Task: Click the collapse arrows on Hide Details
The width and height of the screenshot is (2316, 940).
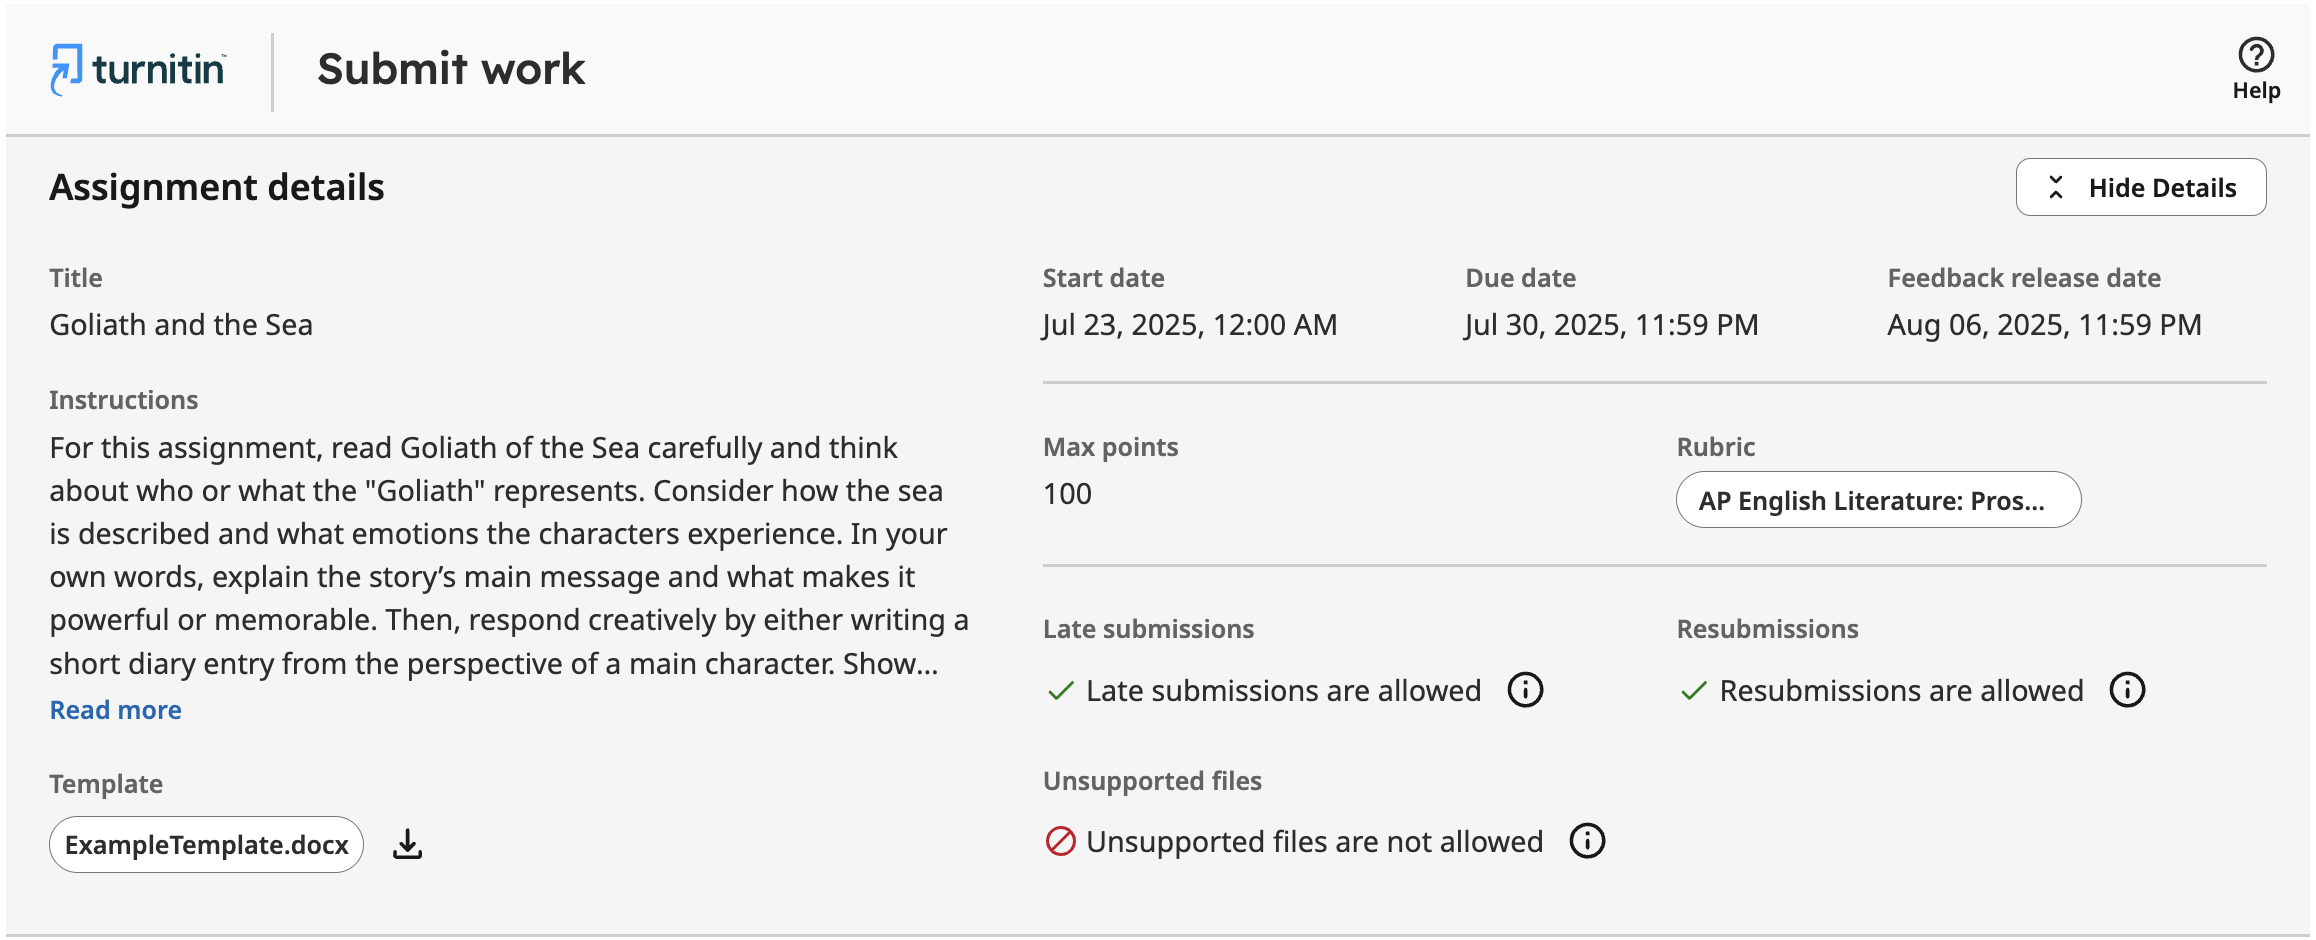Action: (x=2055, y=187)
